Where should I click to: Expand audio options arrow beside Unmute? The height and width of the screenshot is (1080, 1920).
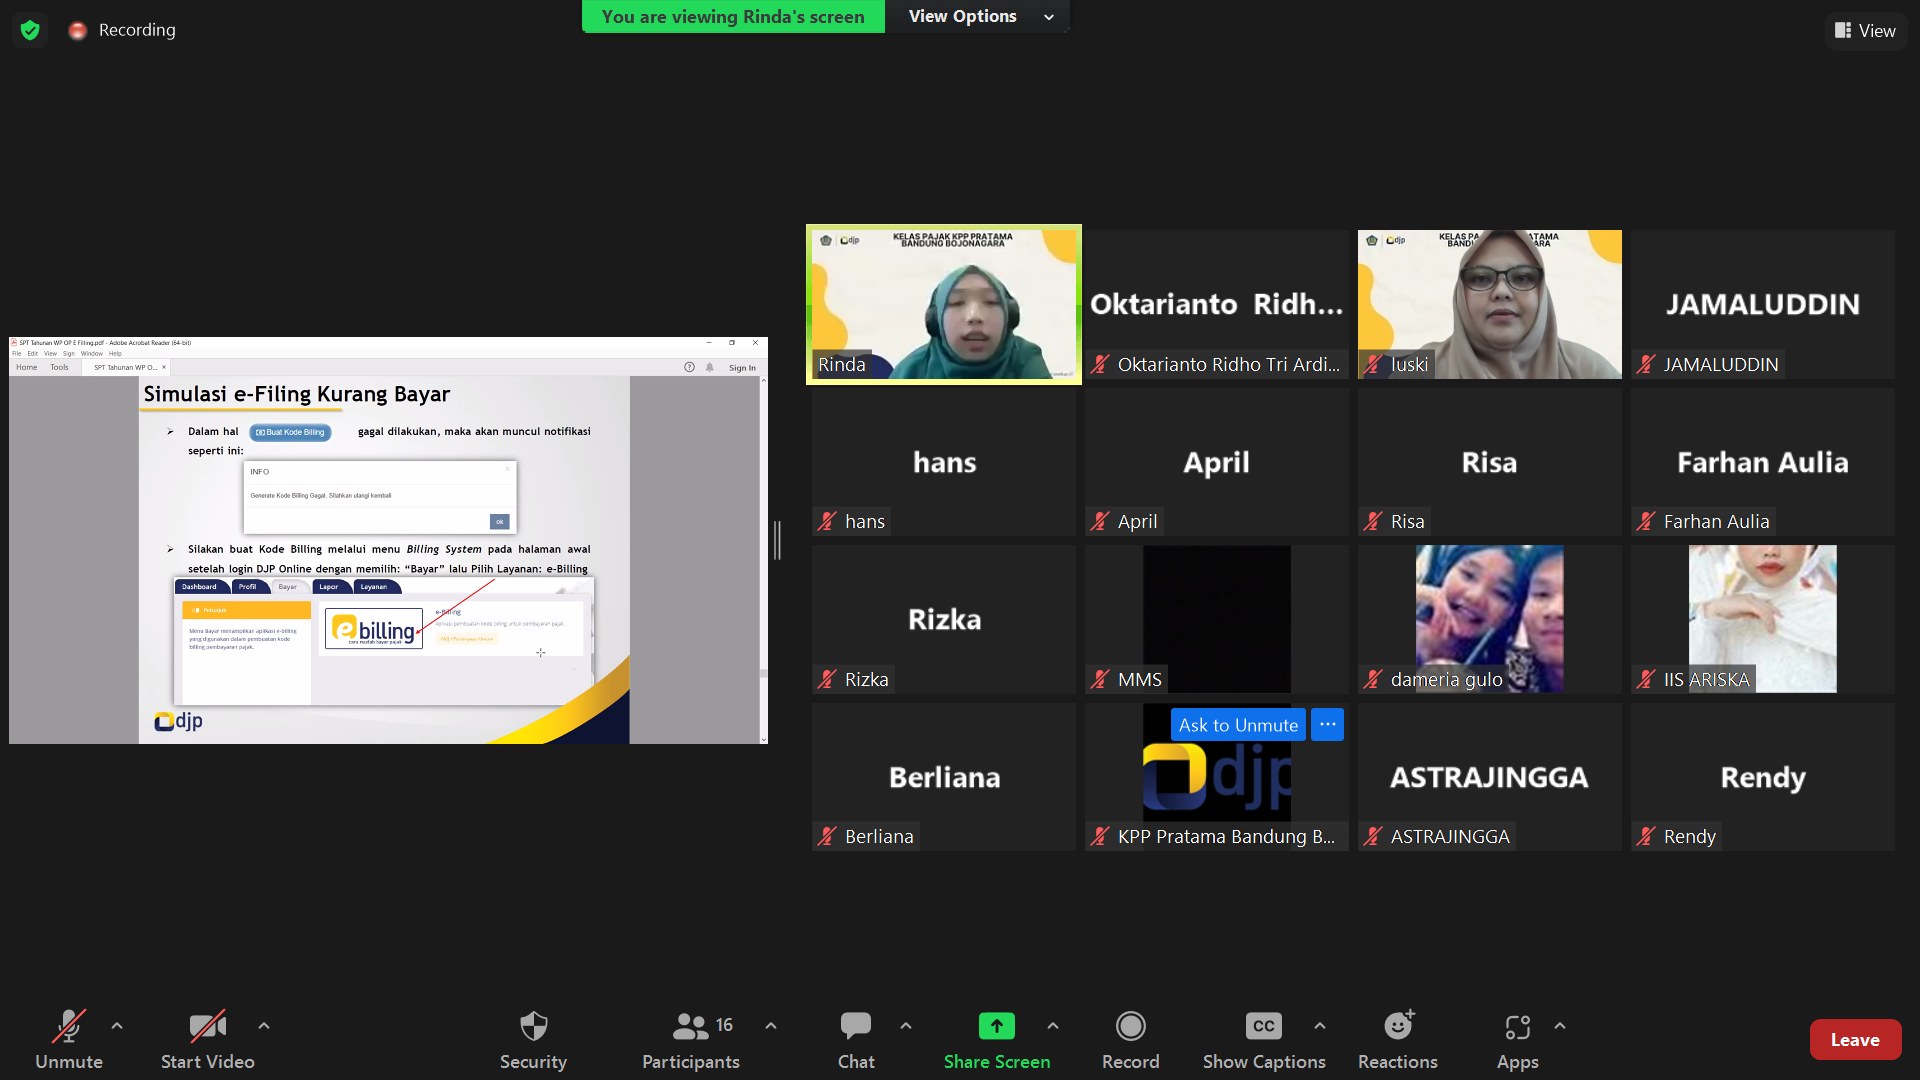point(117,1026)
